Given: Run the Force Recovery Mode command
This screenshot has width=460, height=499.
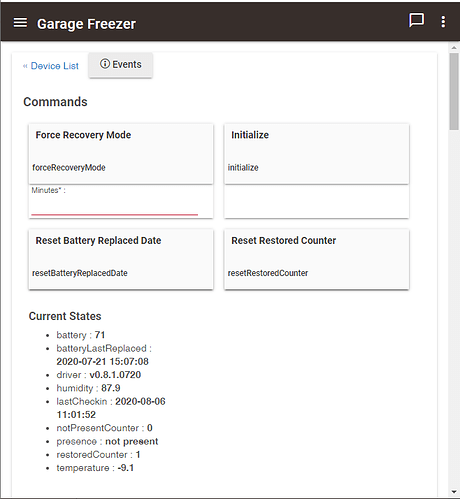Looking at the screenshot, I should [121, 154].
